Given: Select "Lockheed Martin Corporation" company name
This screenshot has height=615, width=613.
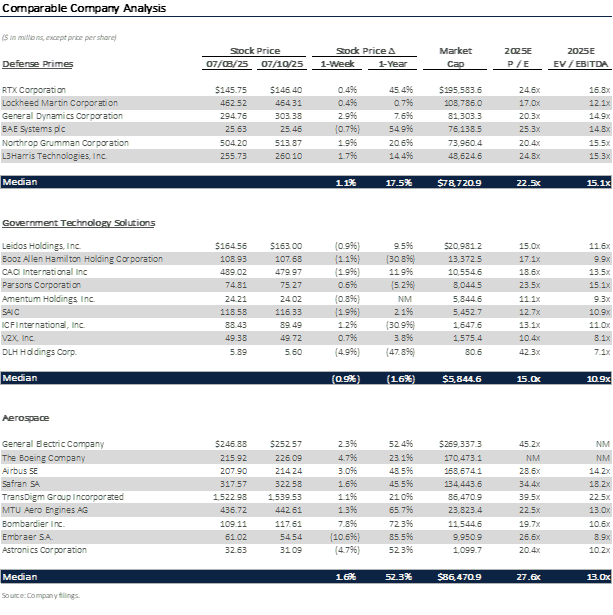Looking at the screenshot, I should [x=60, y=103].
